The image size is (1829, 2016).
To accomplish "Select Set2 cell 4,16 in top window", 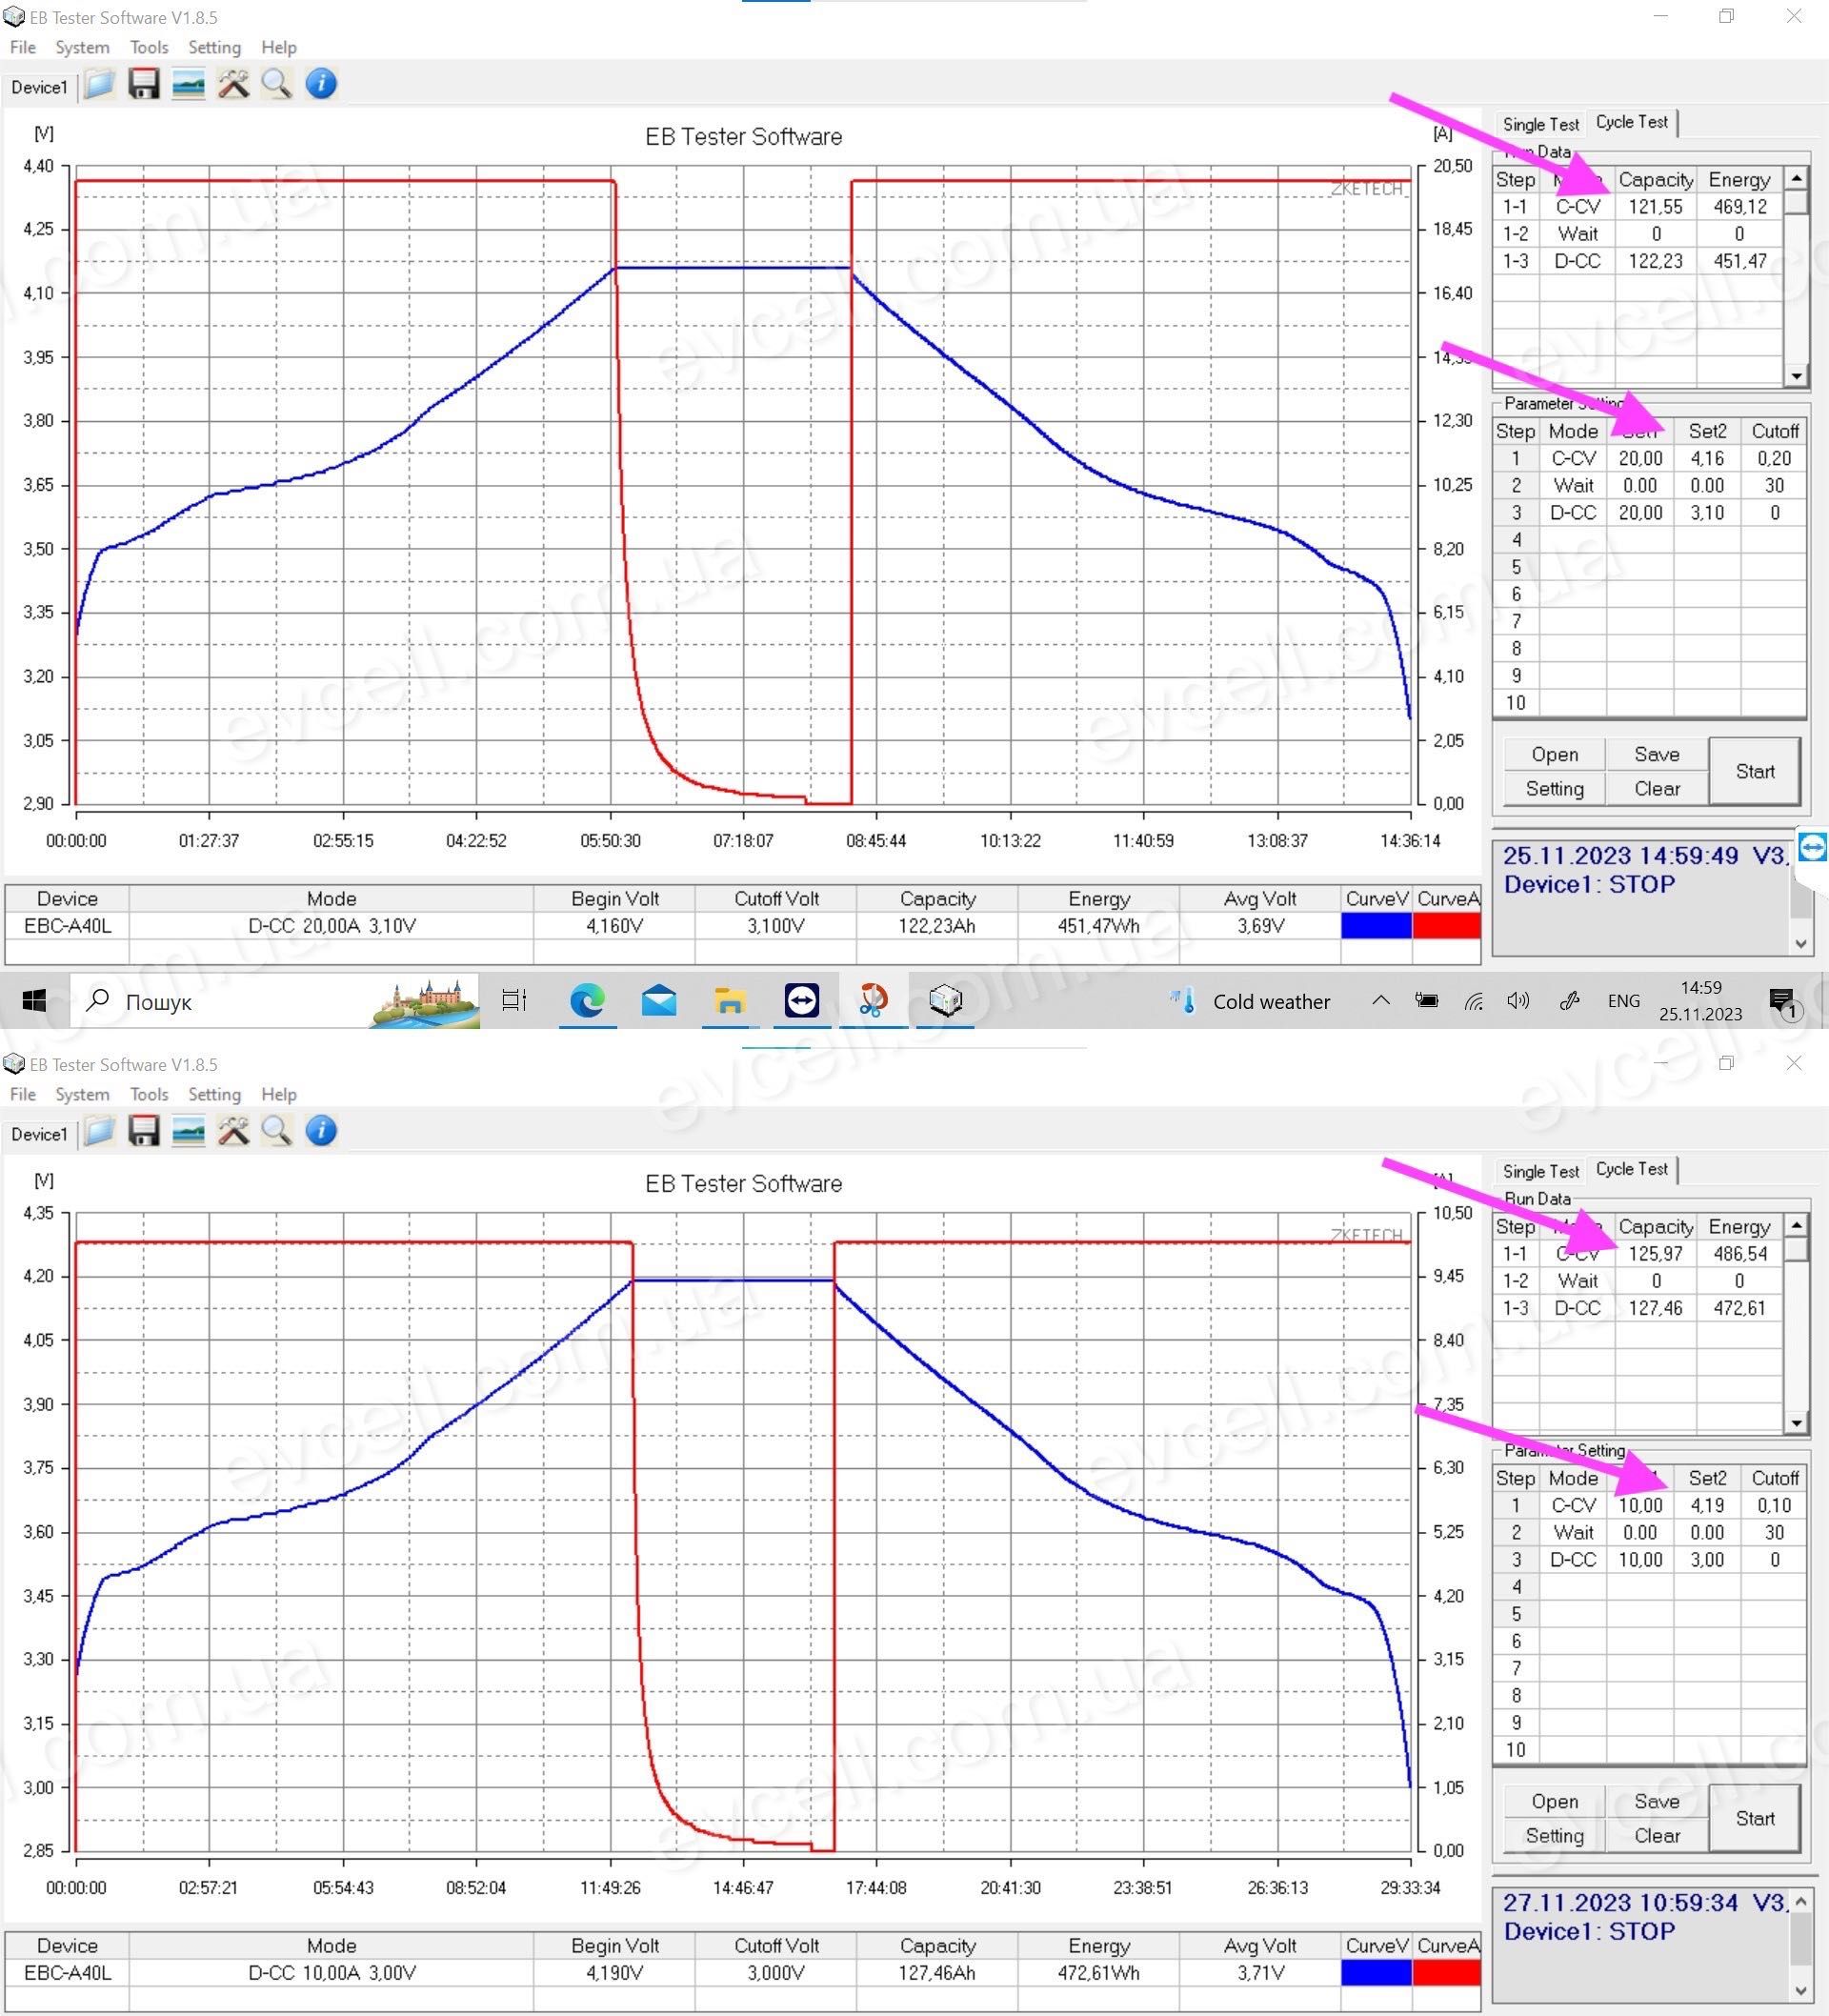I will point(1707,458).
